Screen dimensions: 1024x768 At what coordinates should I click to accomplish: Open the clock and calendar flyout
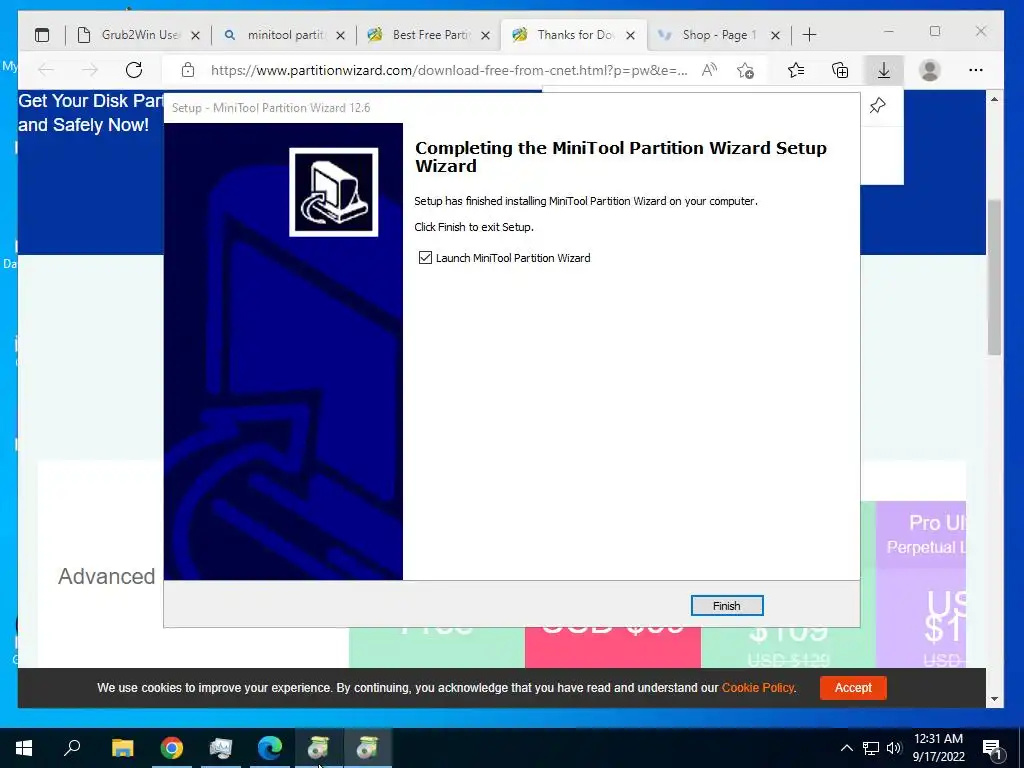(938, 748)
